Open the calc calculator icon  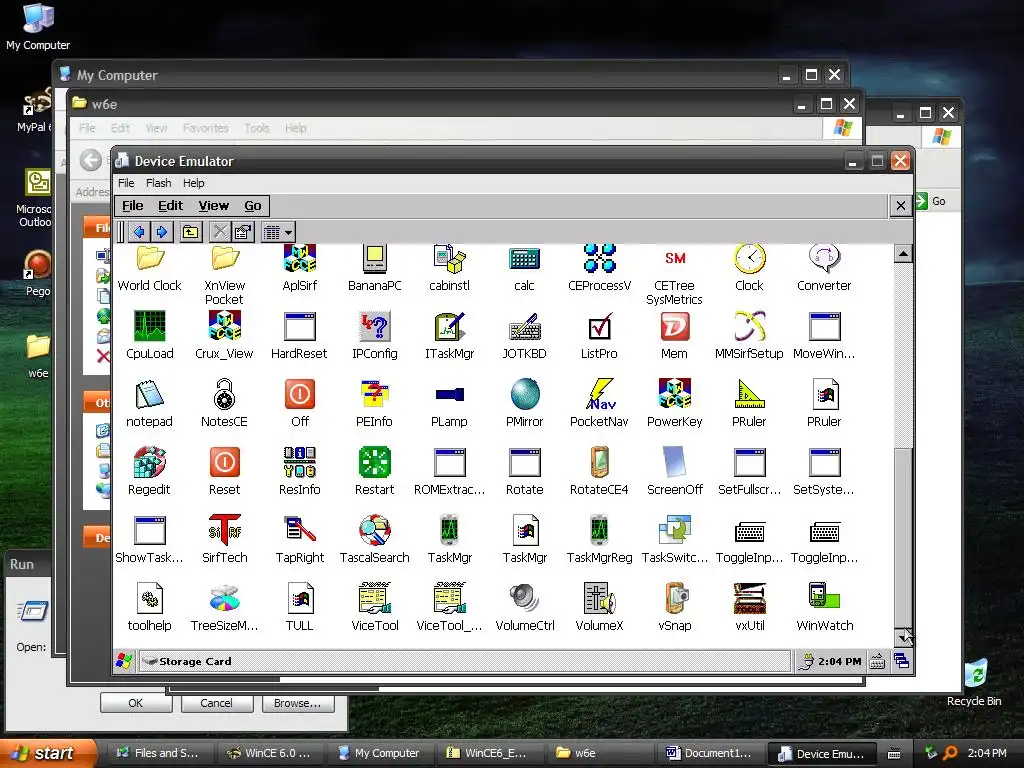point(524,259)
